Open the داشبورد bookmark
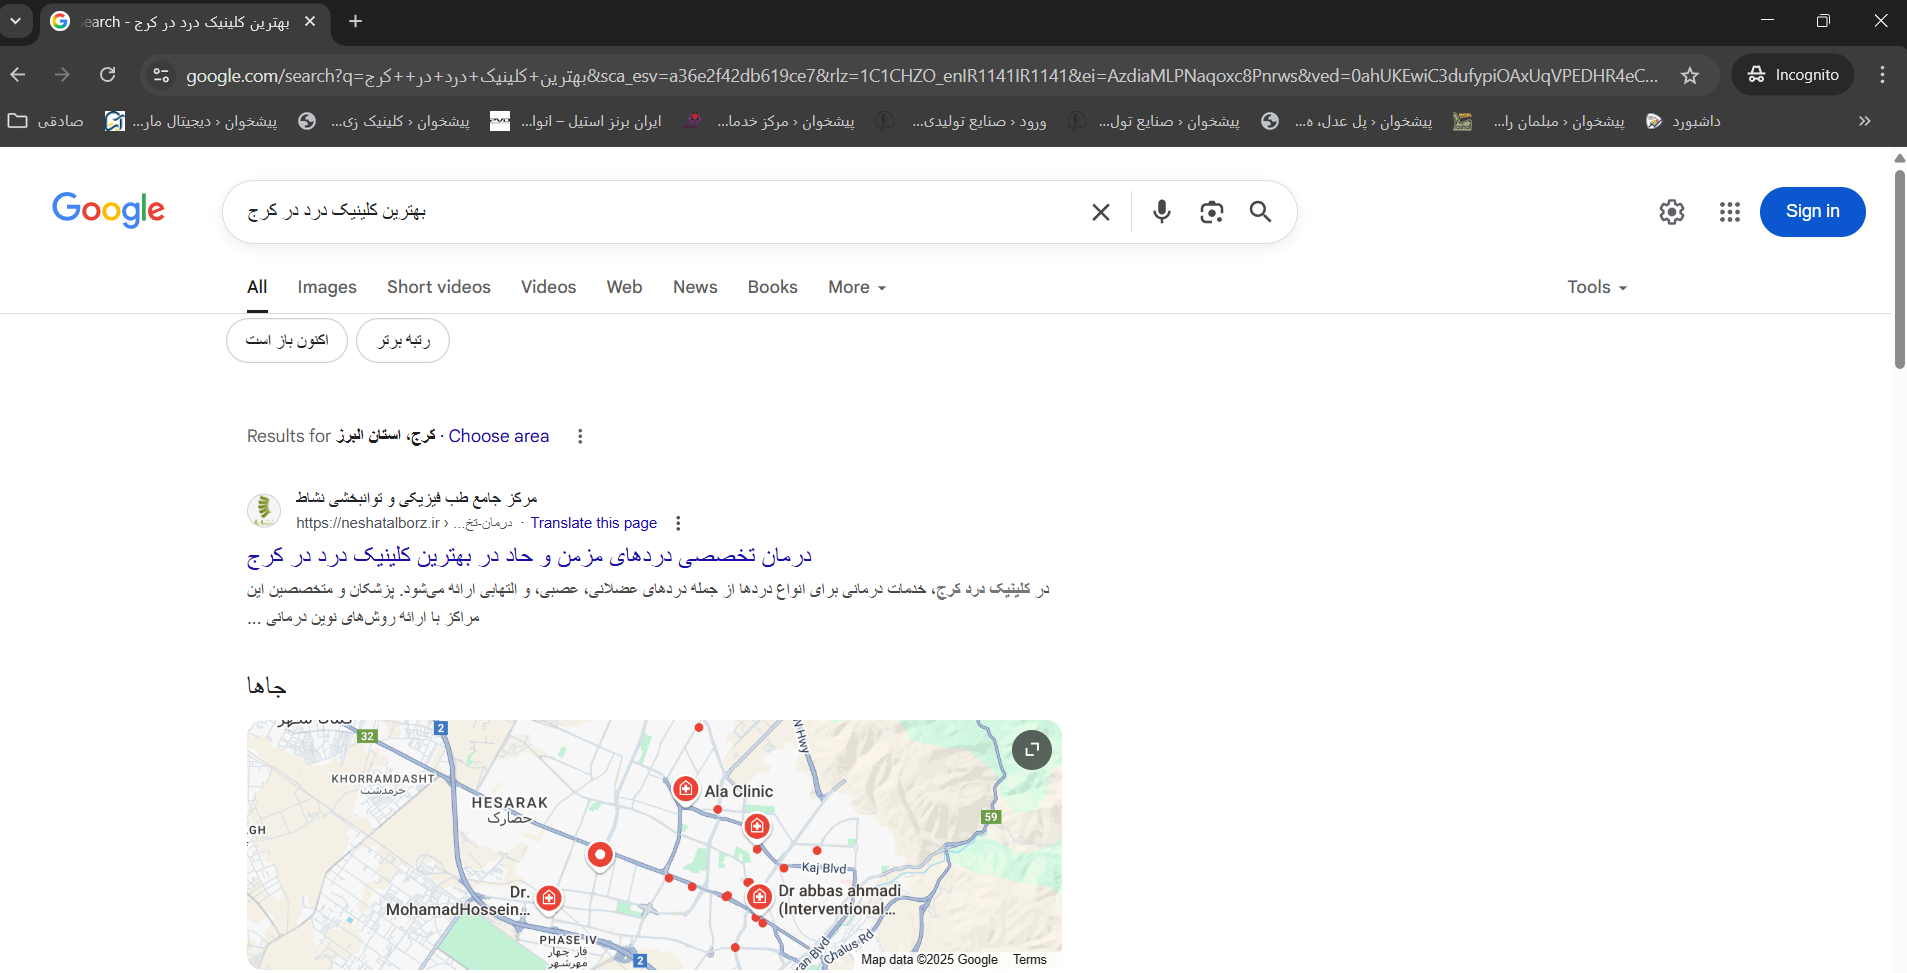 1684,121
